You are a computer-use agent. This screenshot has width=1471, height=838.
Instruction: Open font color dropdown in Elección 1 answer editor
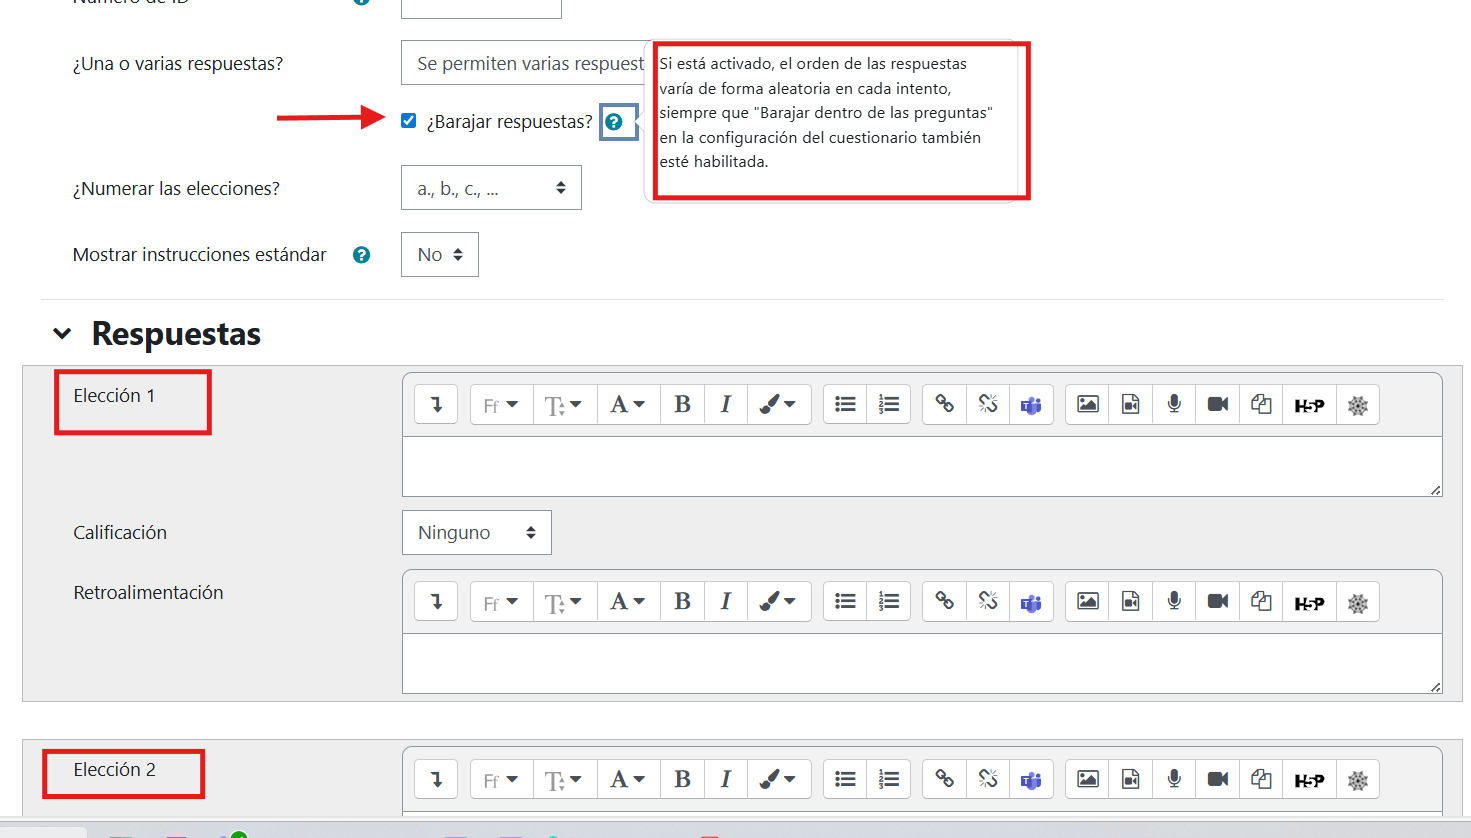click(628, 404)
